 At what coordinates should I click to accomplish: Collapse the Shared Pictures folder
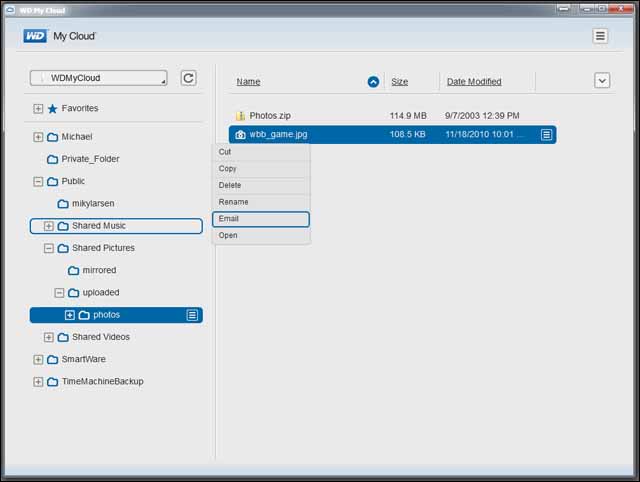(49, 248)
